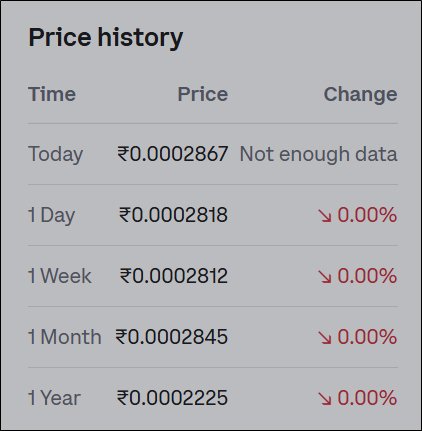Click the Price history heading

click(x=106, y=37)
